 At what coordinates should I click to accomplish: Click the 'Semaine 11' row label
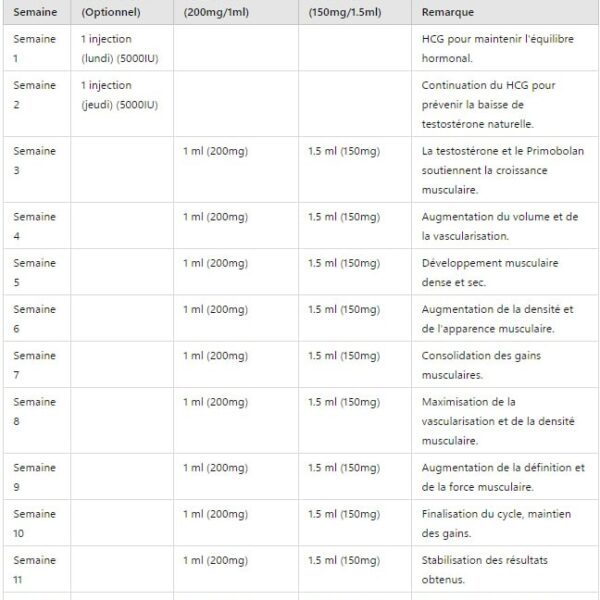[x=35, y=569]
